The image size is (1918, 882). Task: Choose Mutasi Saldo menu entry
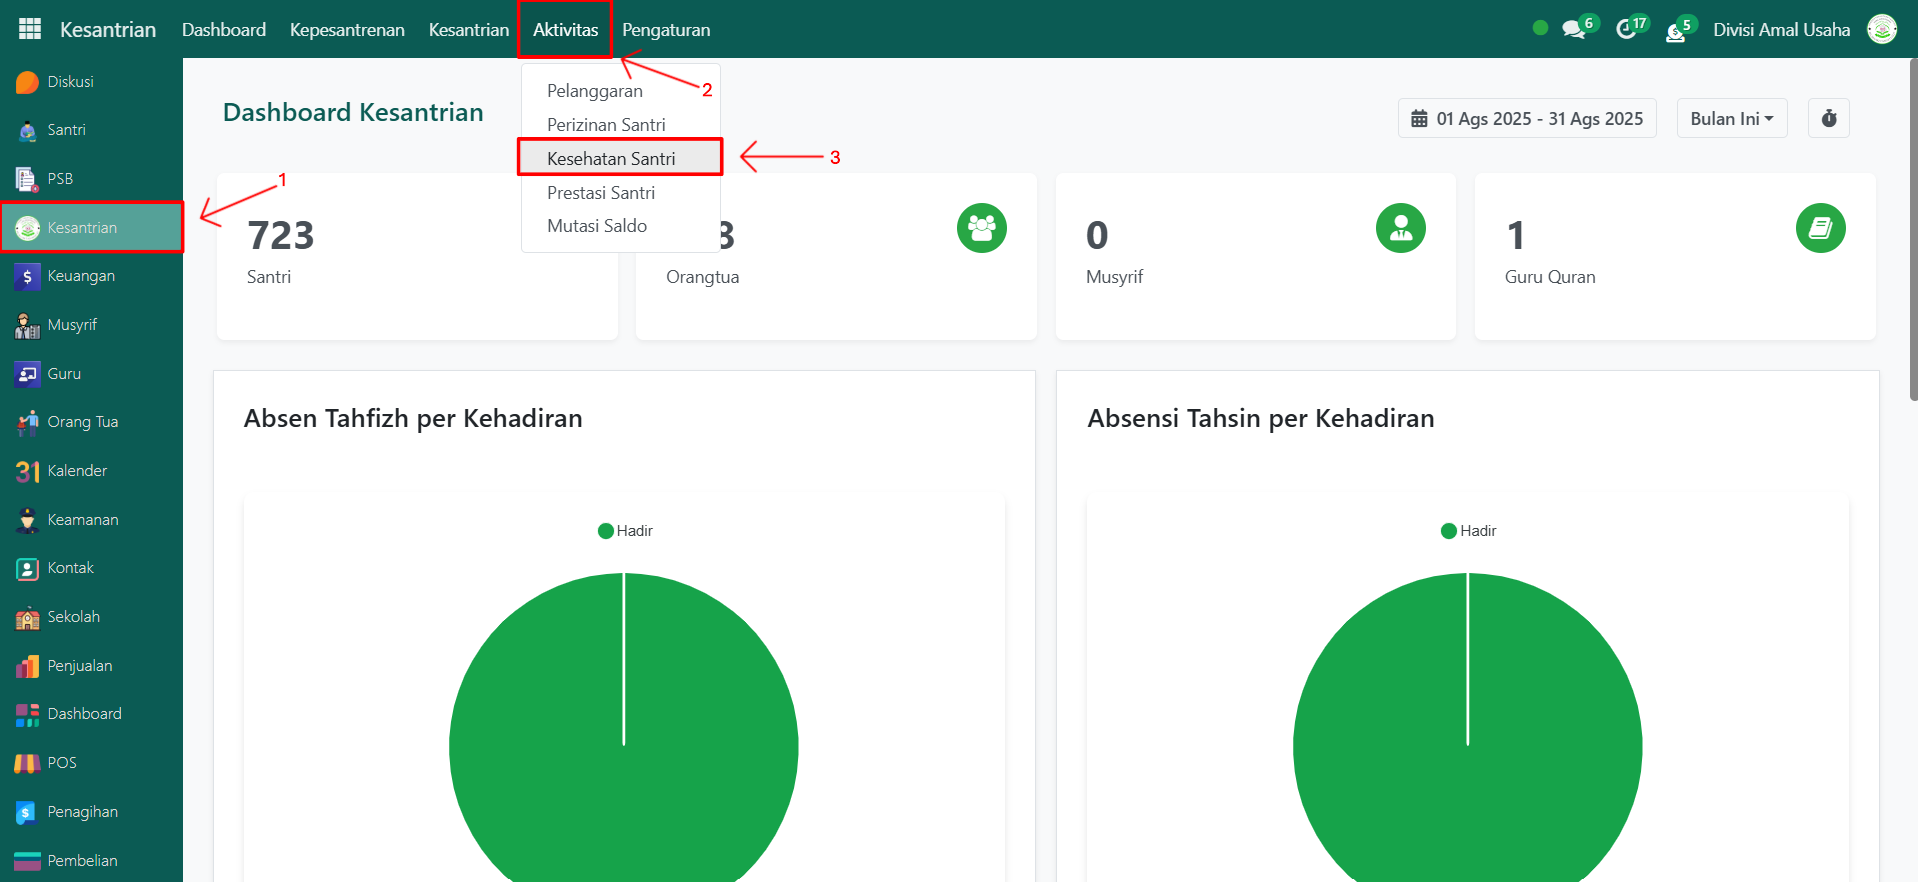pyautogui.click(x=597, y=226)
